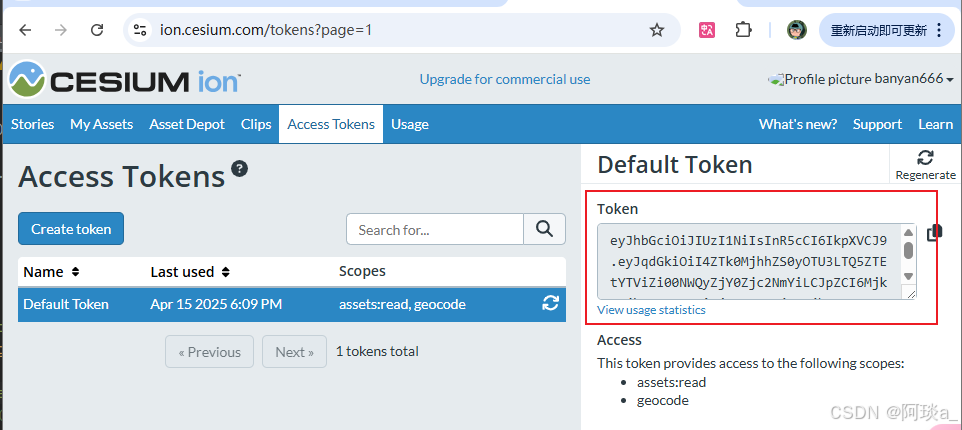Open the What's new? link

[798, 124]
